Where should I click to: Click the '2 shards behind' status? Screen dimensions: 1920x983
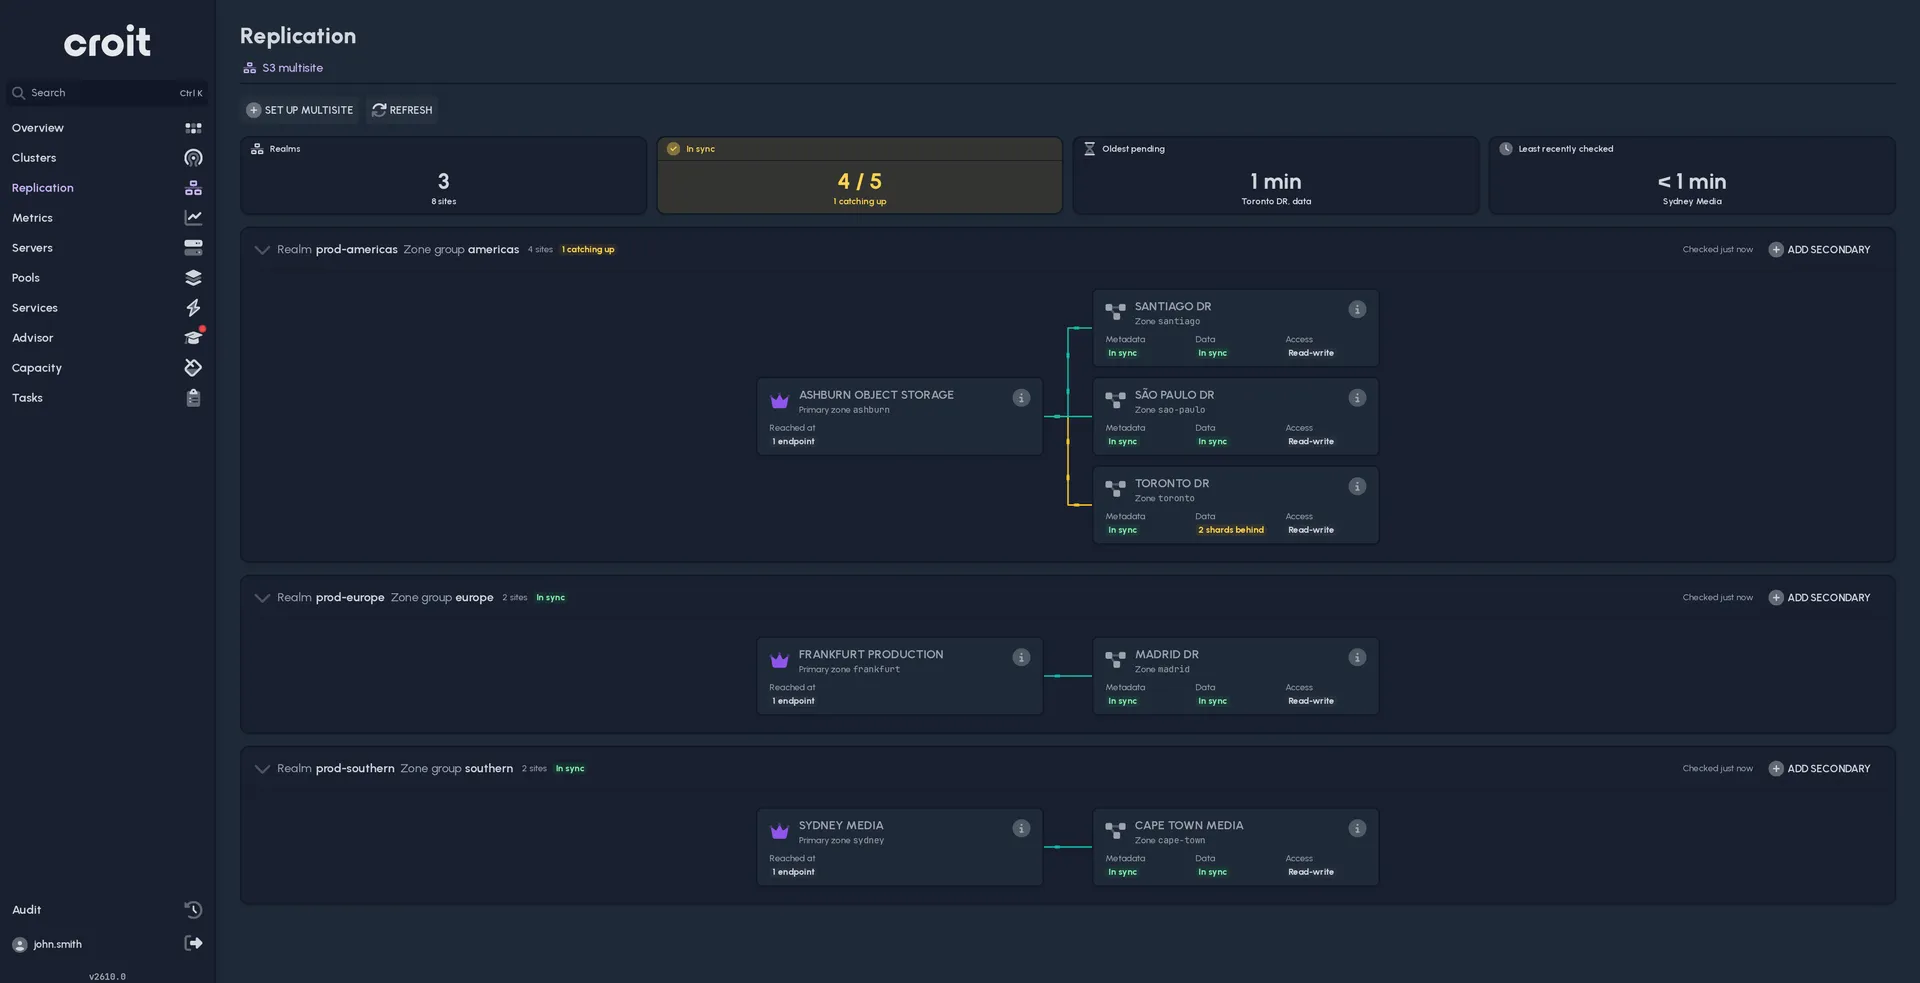[x=1231, y=530]
